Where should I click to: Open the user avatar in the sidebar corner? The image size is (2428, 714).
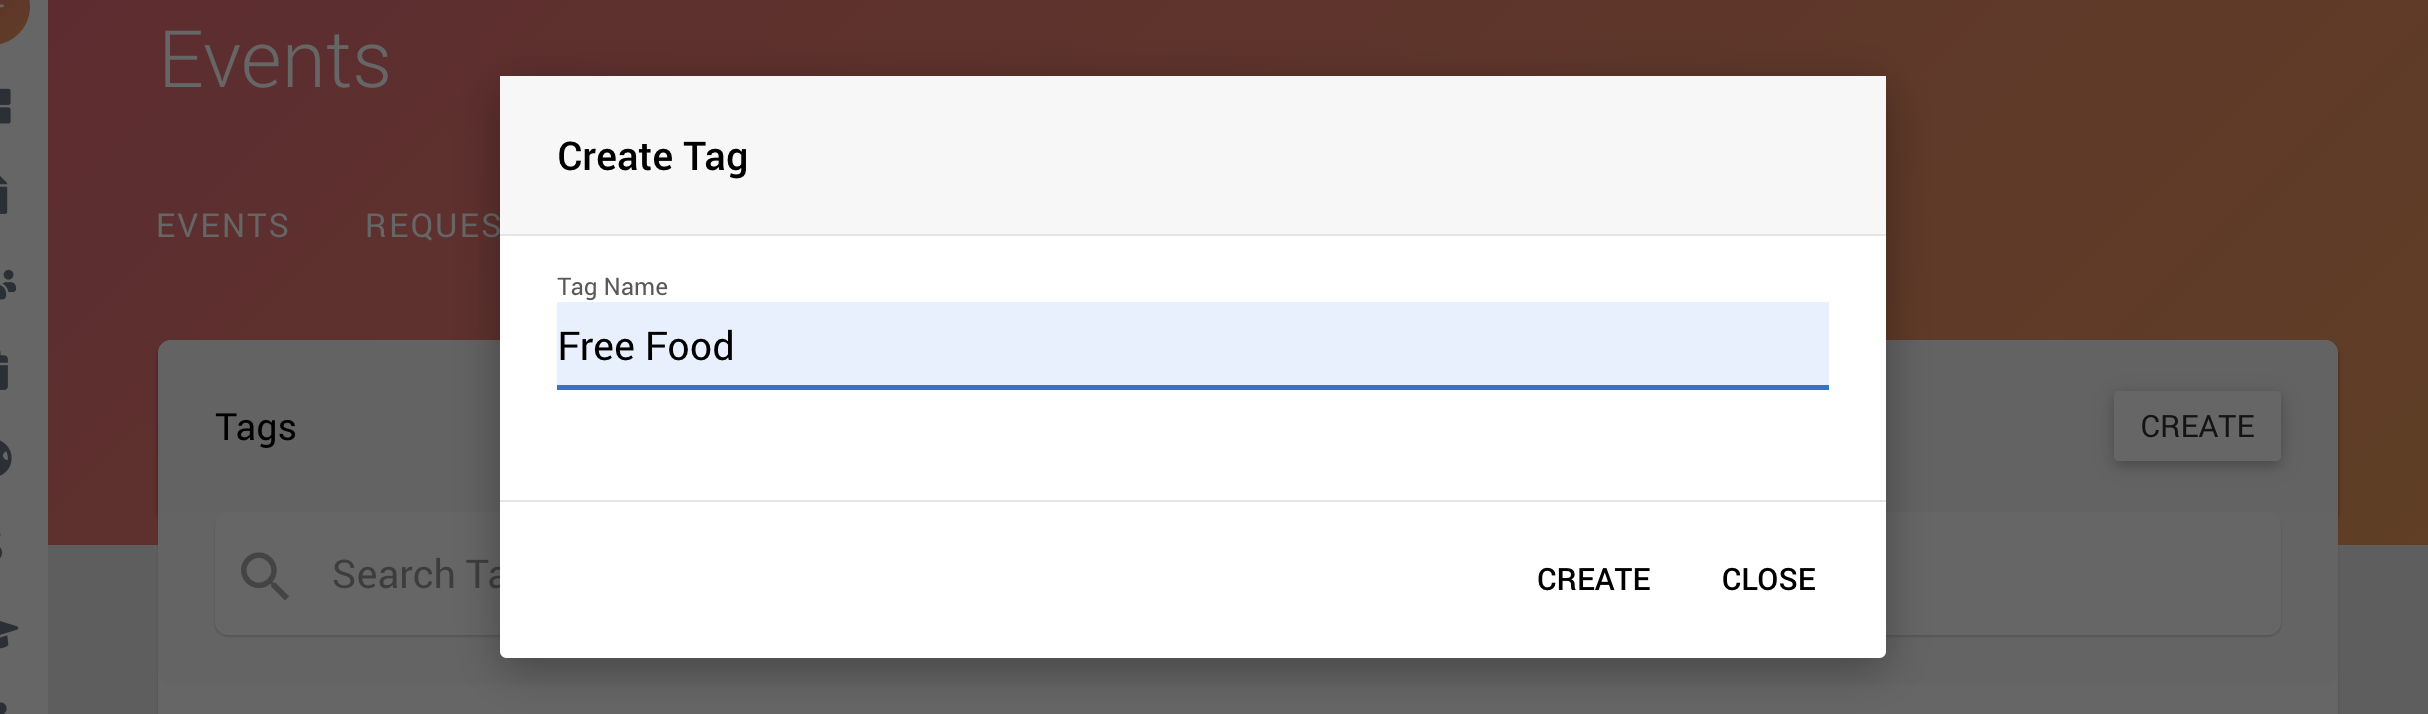click(x=10, y=16)
